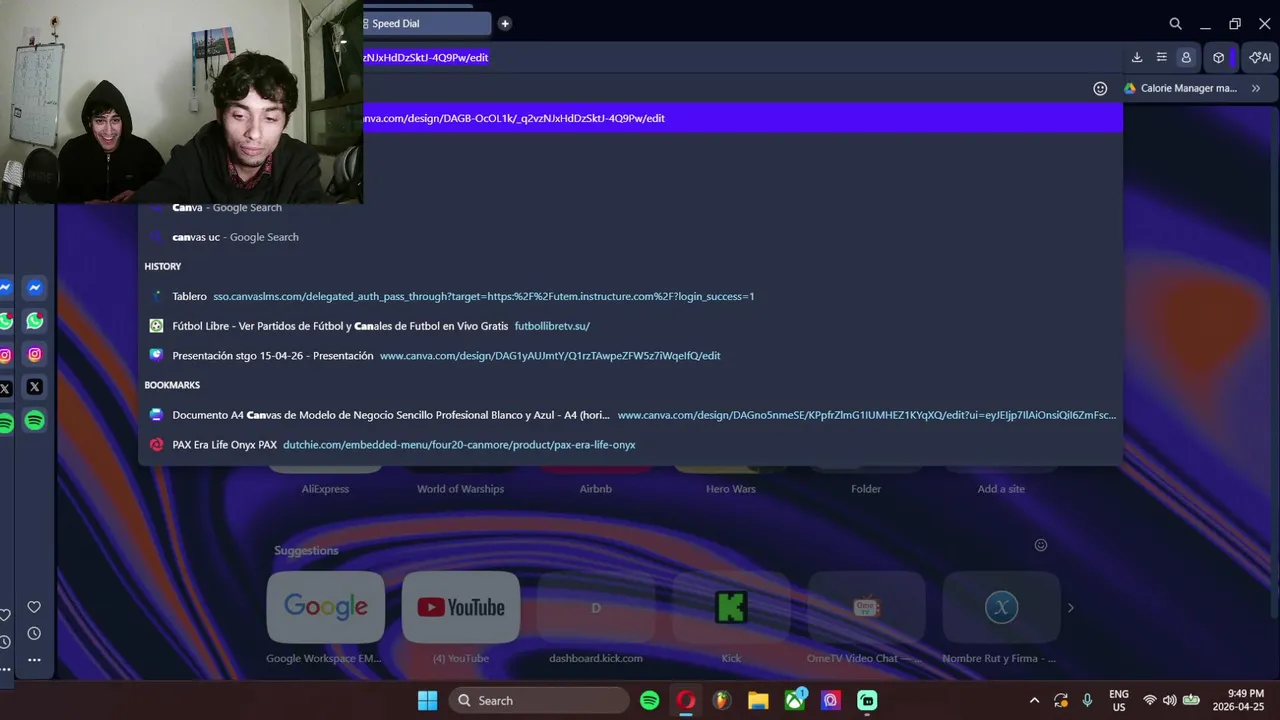This screenshot has width=1280, height=720.
Task: Click the taskbar Search box
Action: 539,701
